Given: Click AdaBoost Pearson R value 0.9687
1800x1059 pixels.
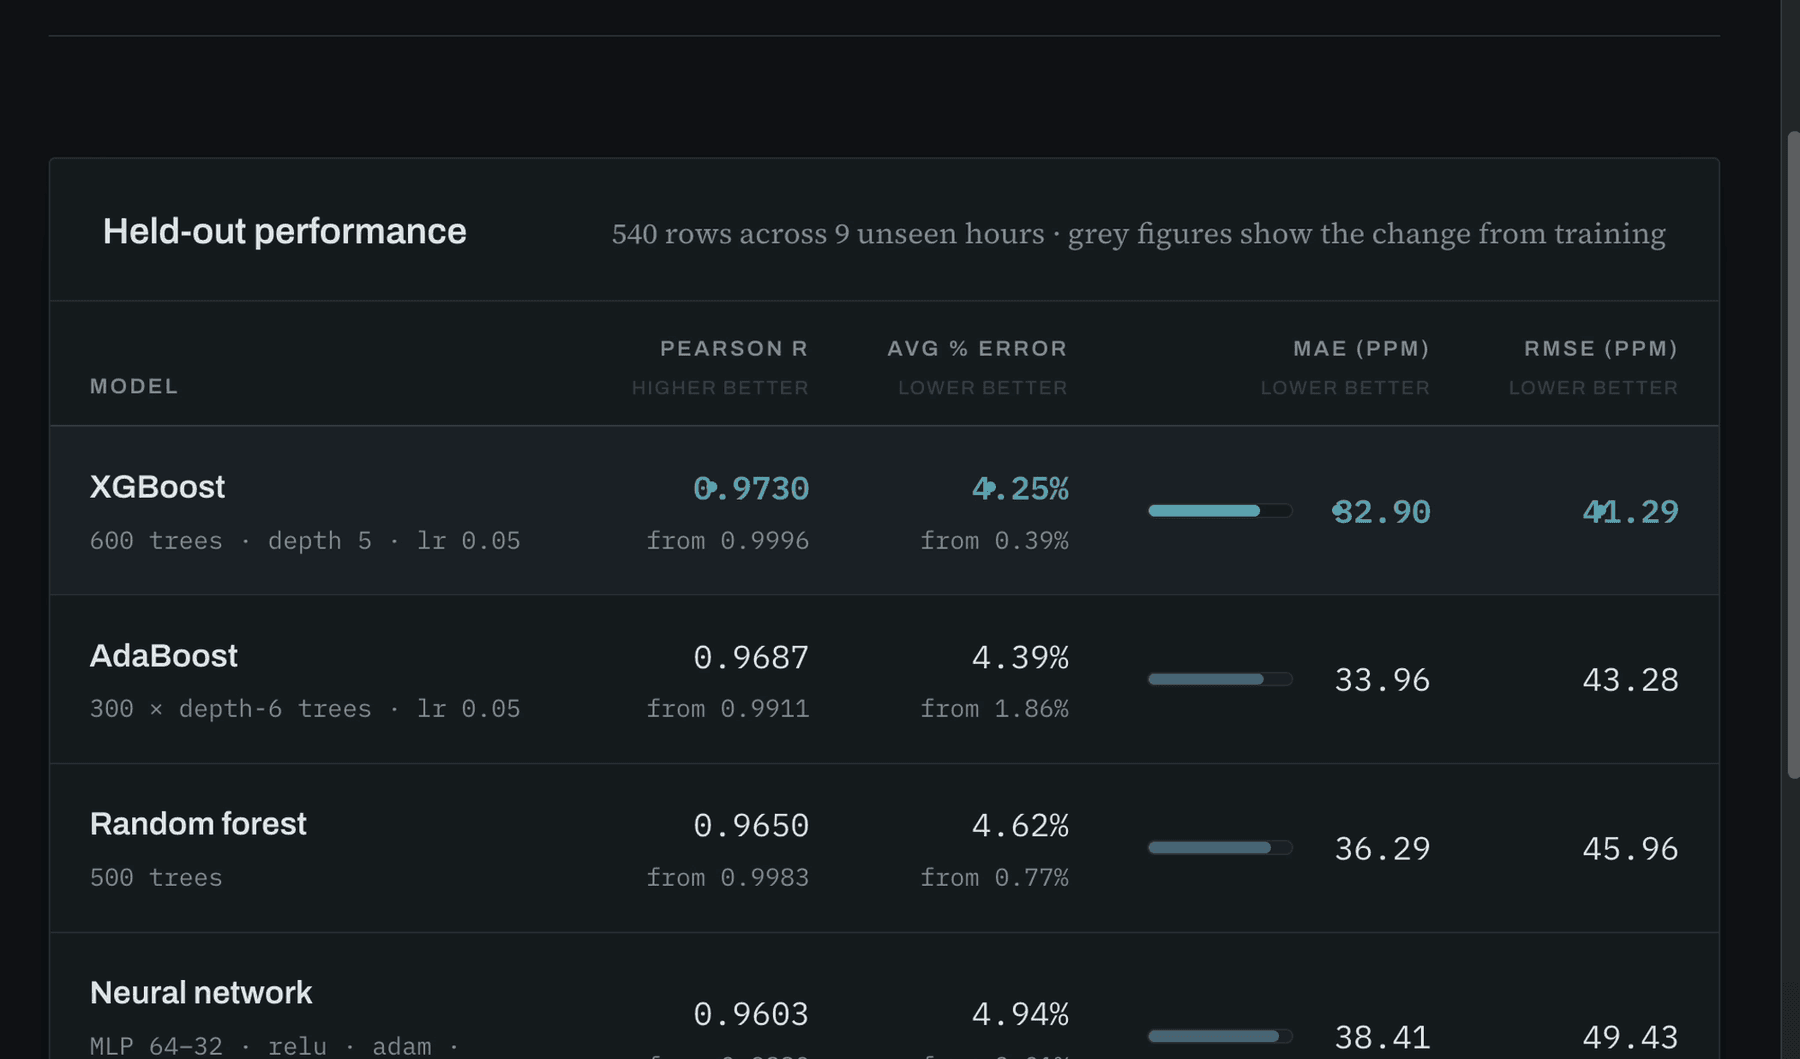Looking at the screenshot, I should click(x=751, y=657).
